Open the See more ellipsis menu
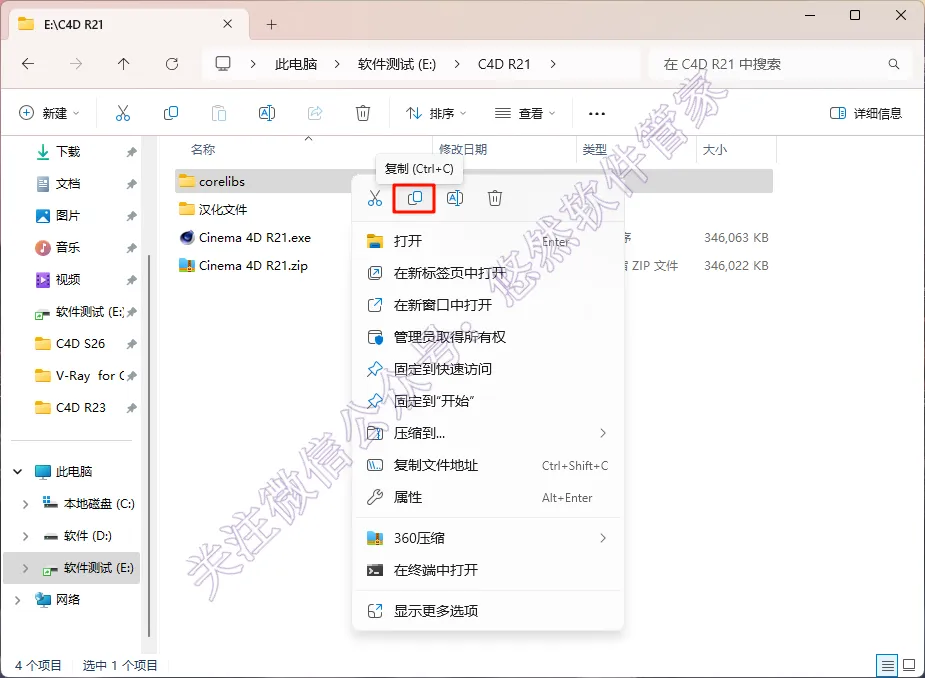 (x=597, y=113)
